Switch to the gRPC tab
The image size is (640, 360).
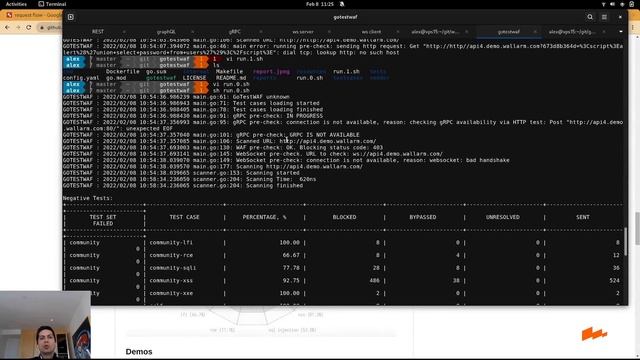coord(235,32)
